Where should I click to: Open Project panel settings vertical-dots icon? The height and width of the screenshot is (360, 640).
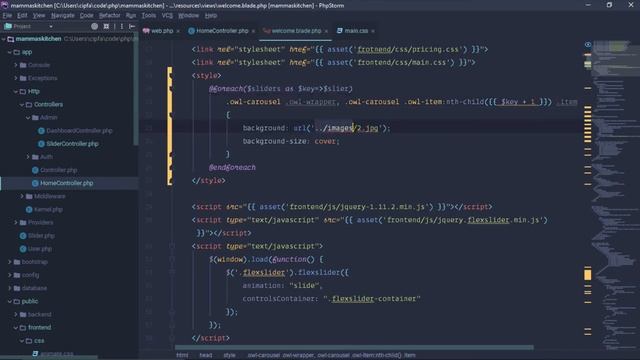click(x=122, y=26)
